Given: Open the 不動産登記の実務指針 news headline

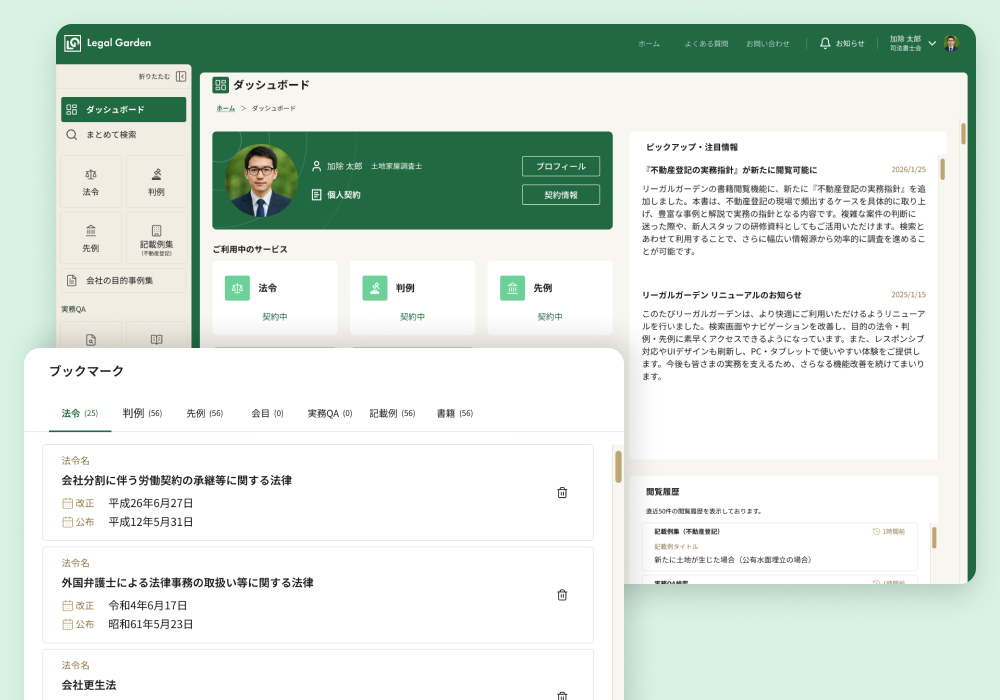Looking at the screenshot, I should [730, 170].
